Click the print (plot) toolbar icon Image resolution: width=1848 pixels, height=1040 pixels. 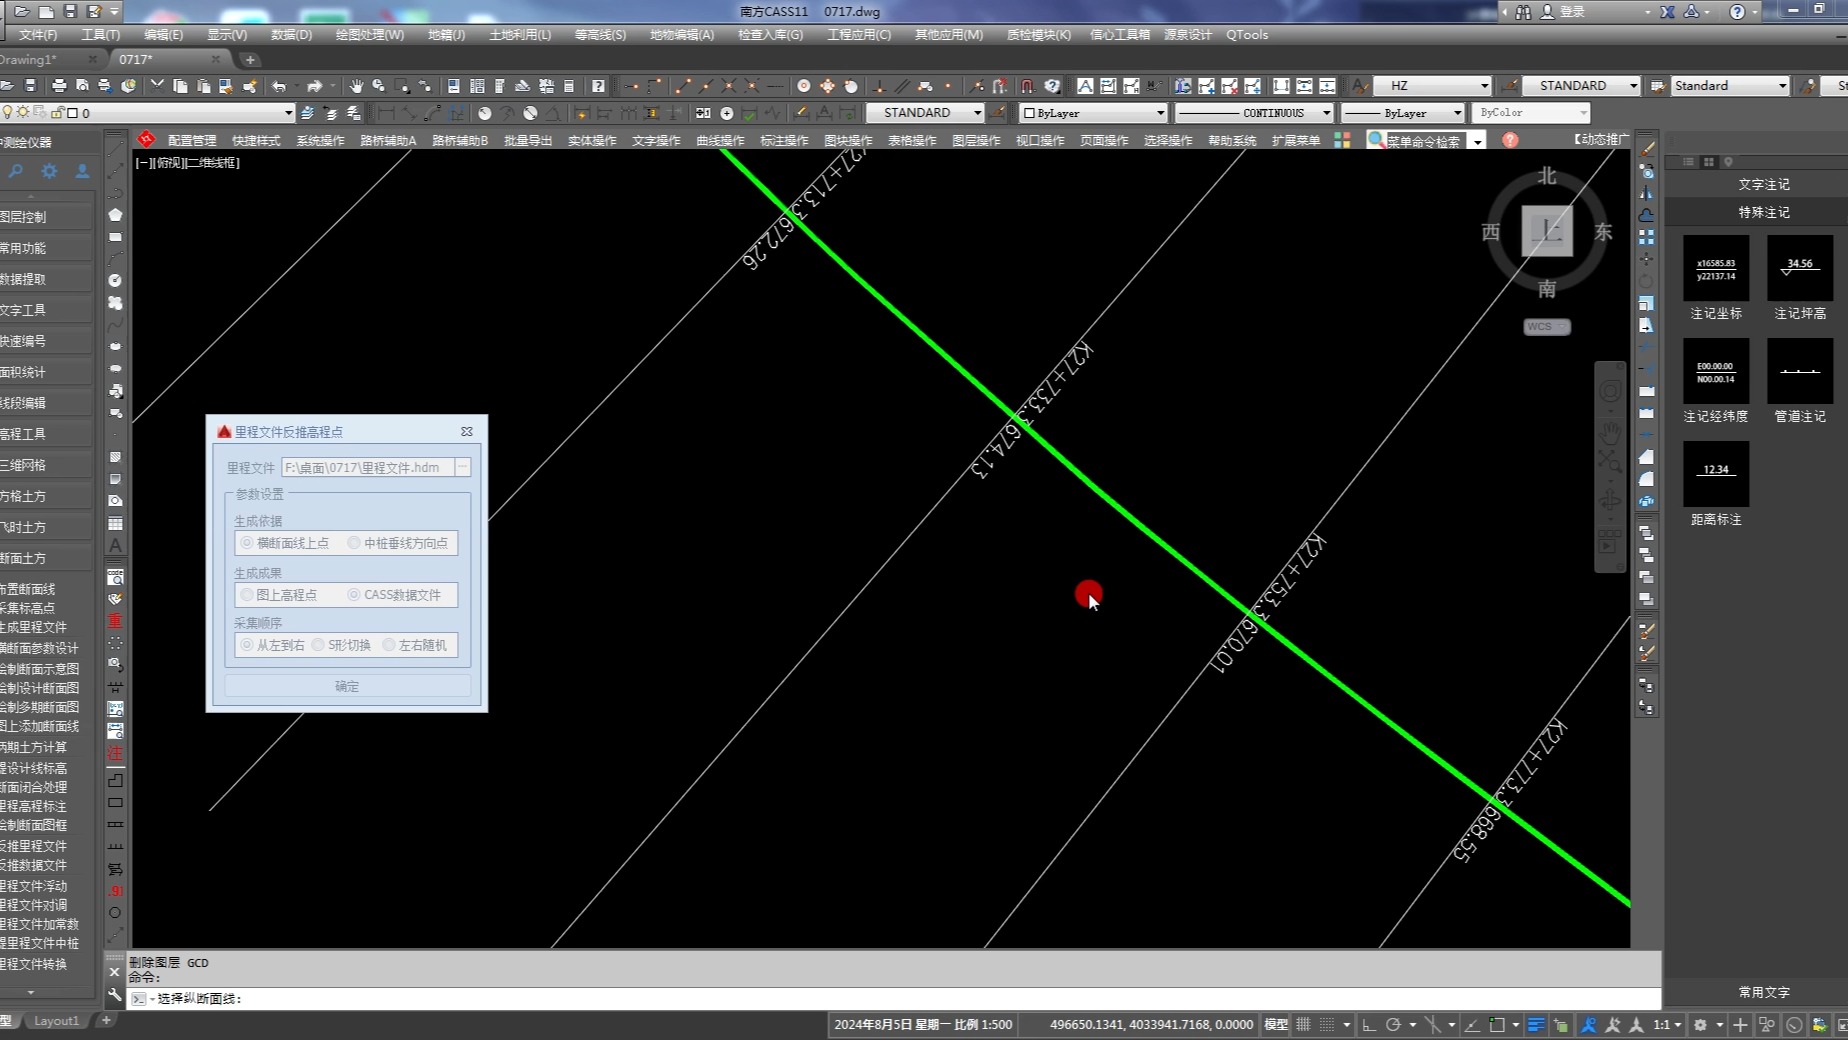59,86
